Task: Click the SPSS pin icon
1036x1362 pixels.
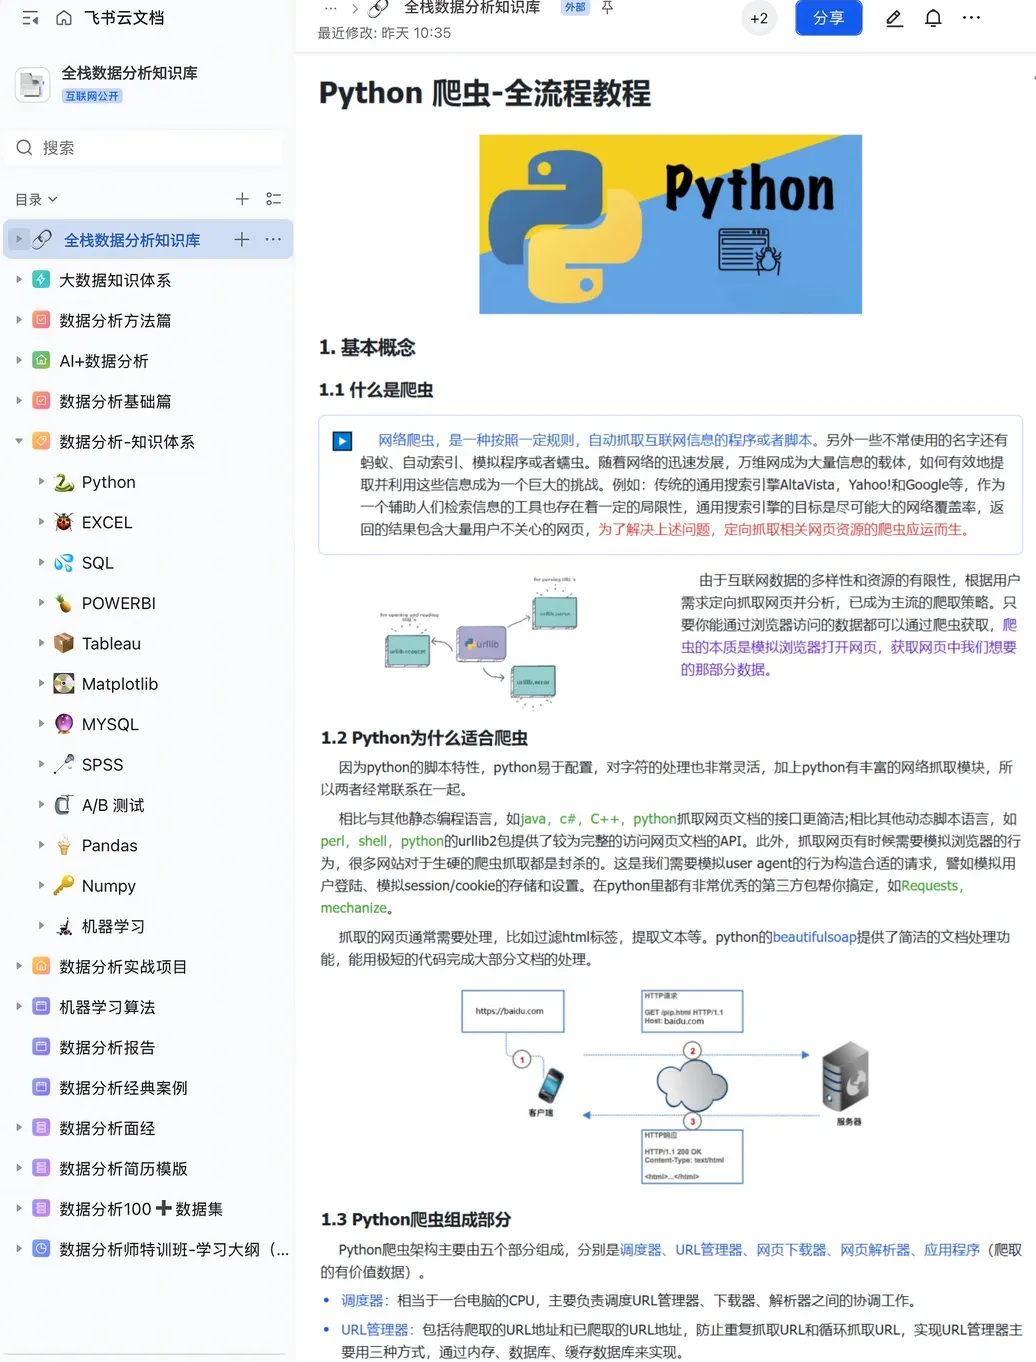Action: click(64, 764)
